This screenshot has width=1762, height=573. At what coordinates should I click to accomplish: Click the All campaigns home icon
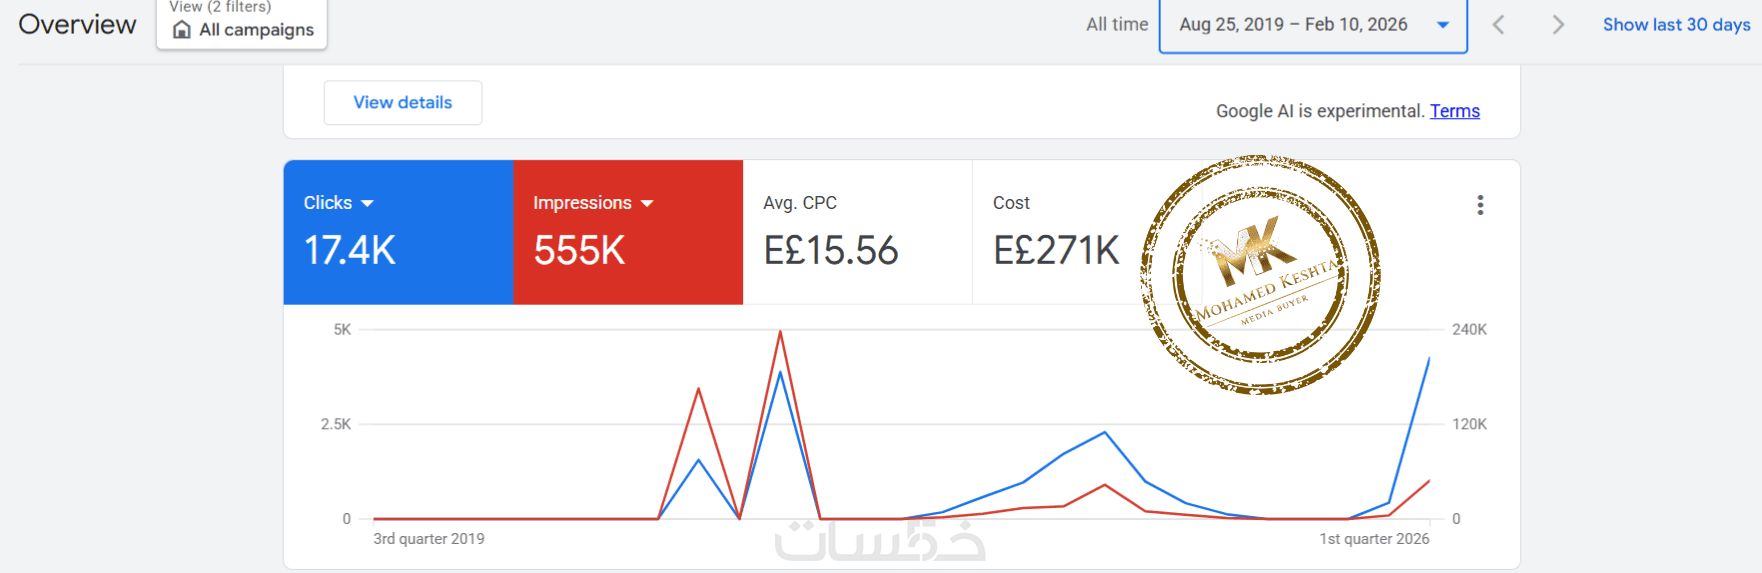[182, 30]
